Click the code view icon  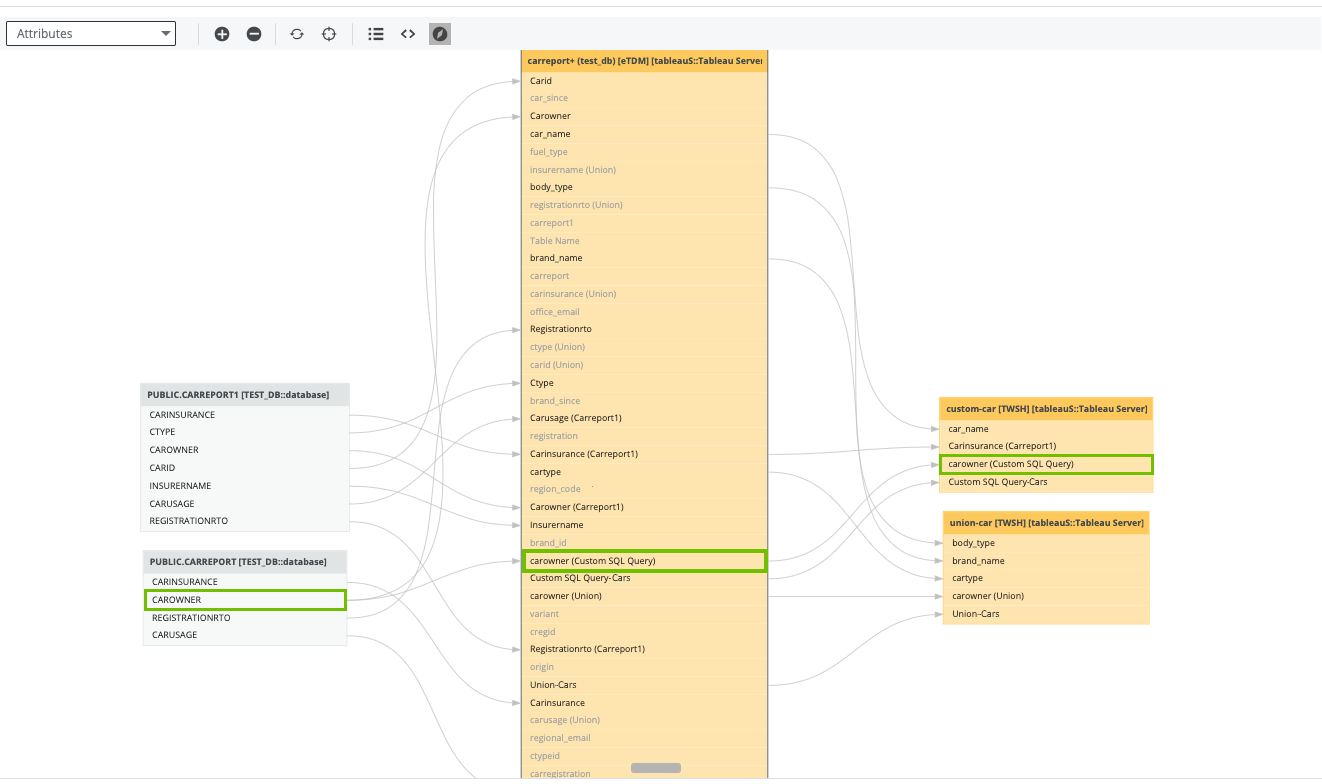[x=408, y=34]
